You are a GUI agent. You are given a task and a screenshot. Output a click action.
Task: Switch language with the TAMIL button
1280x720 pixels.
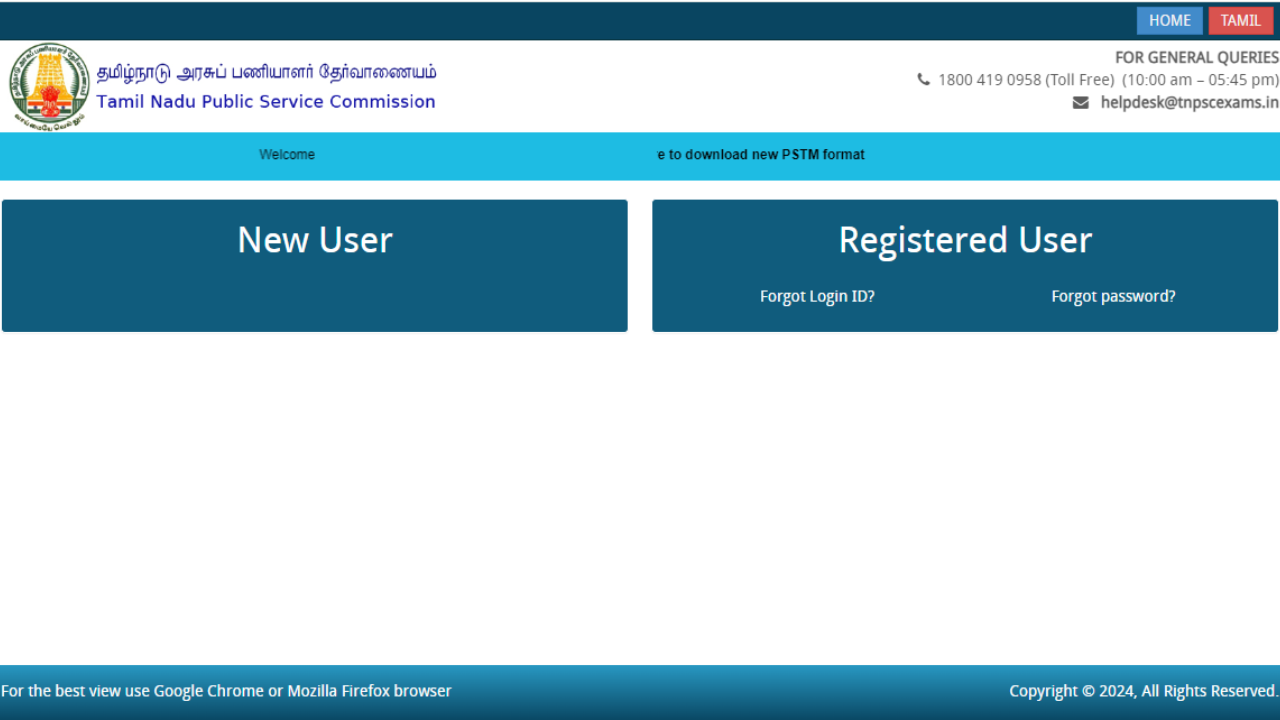[x=1240, y=21]
